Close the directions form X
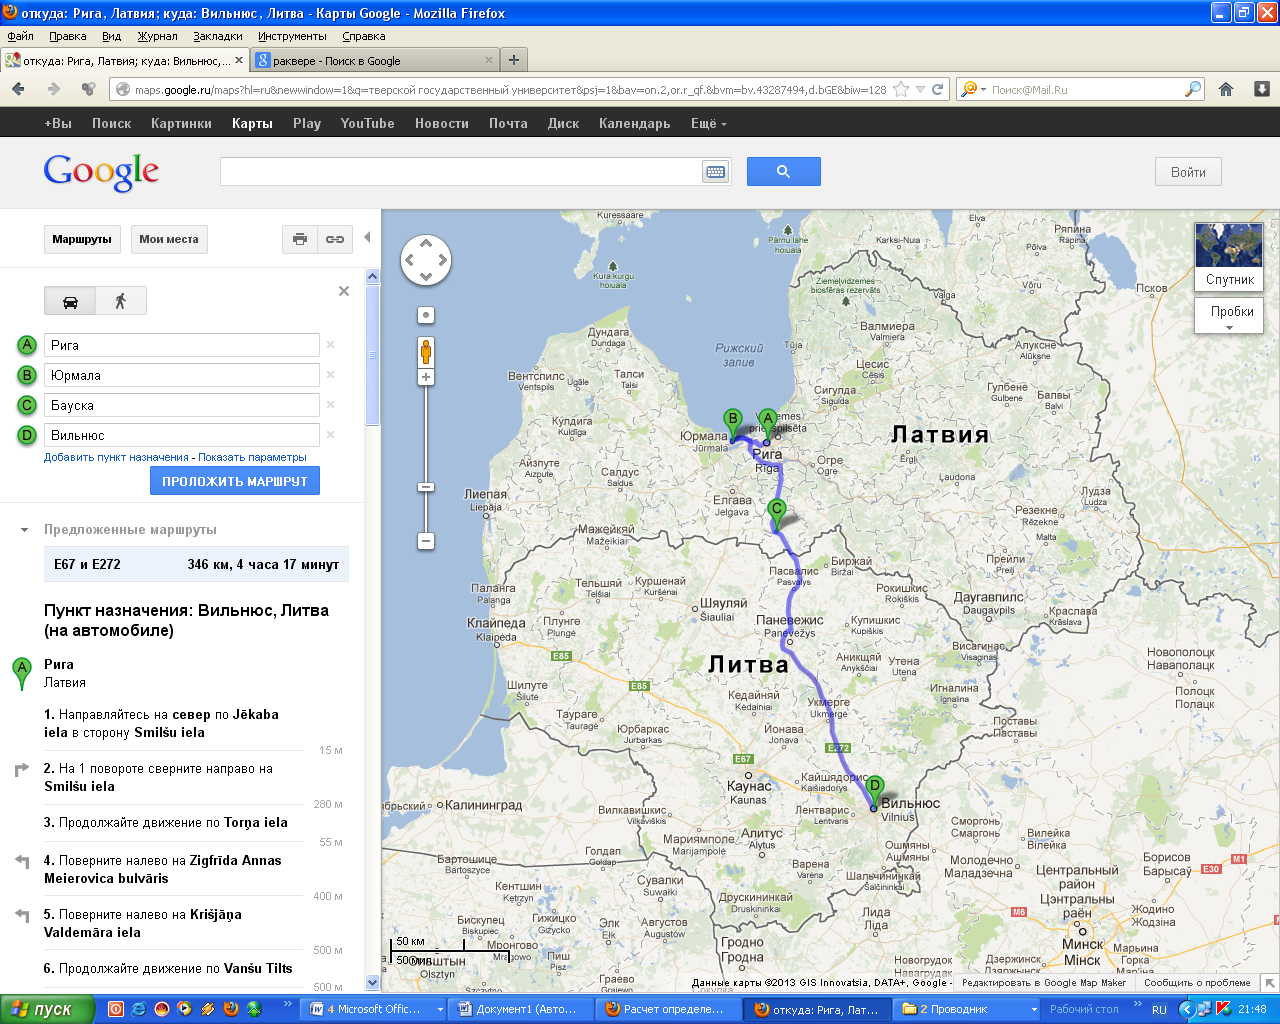Viewport: 1280px width, 1024px height. [x=344, y=291]
